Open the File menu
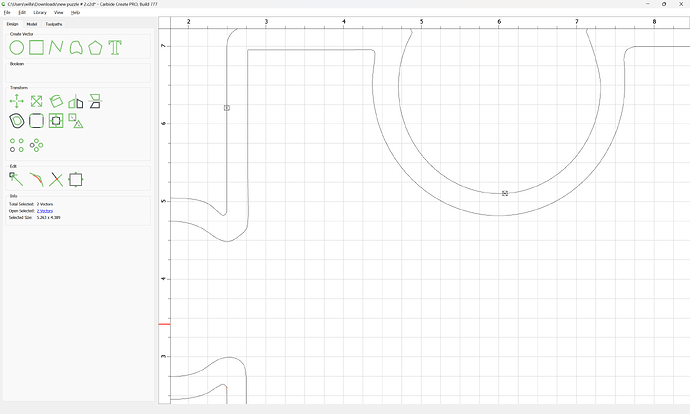This screenshot has width=690, height=414. tap(7, 12)
